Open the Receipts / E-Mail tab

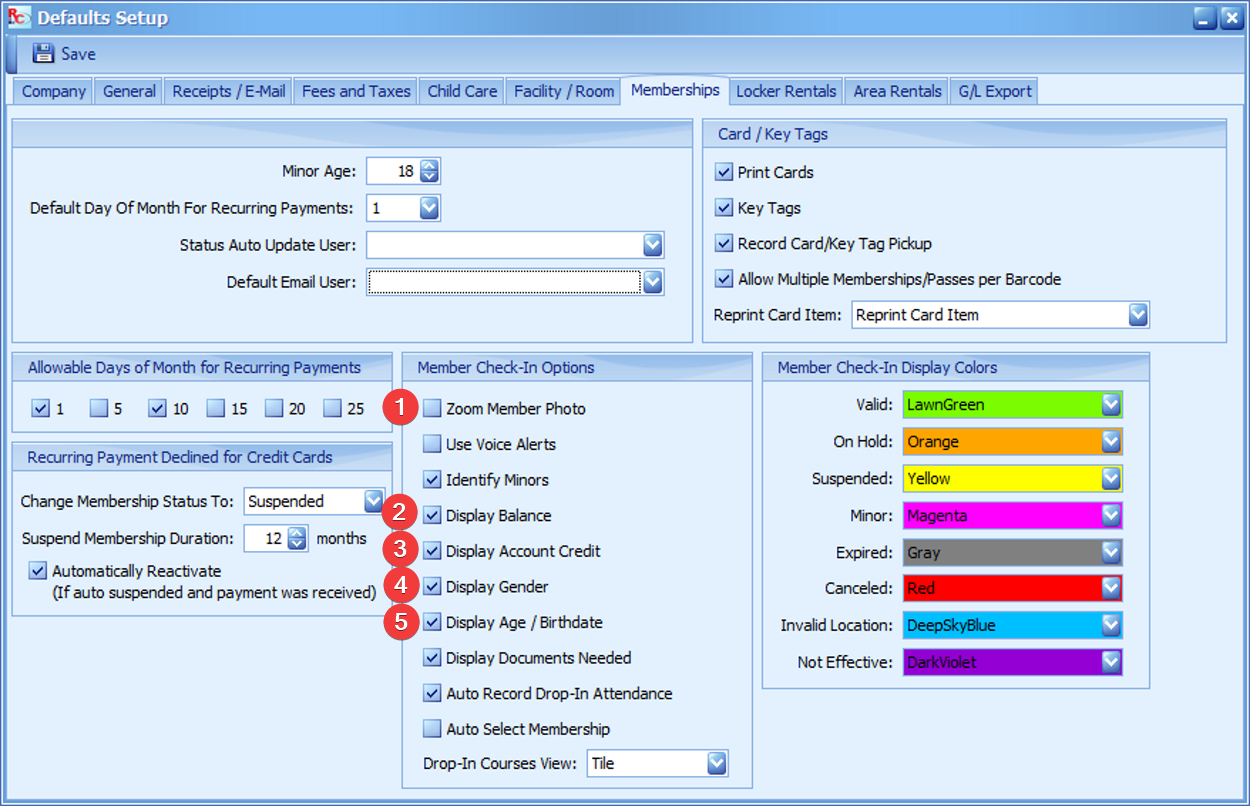229,91
